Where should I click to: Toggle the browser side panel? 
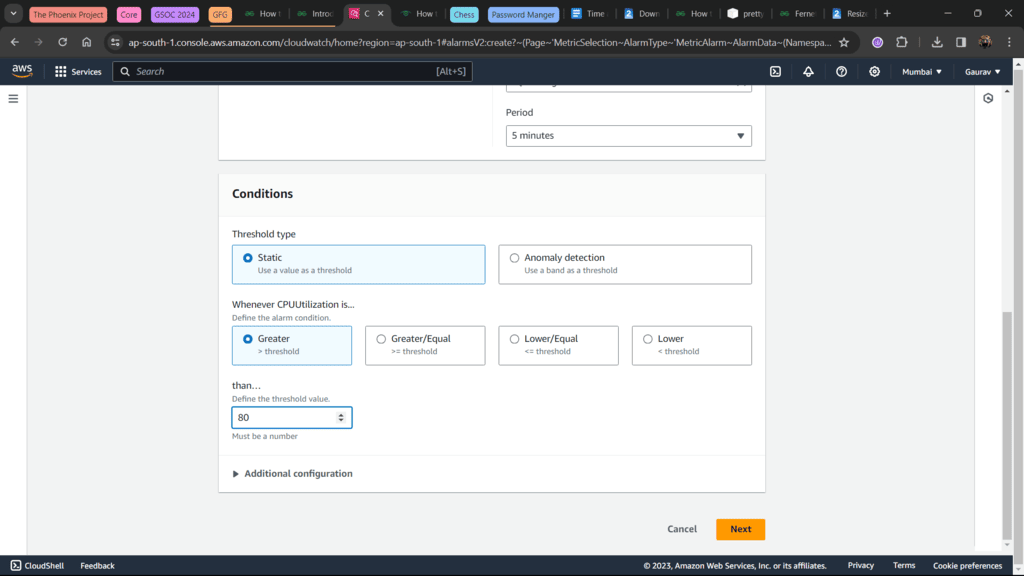pyautogui.click(x=961, y=42)
